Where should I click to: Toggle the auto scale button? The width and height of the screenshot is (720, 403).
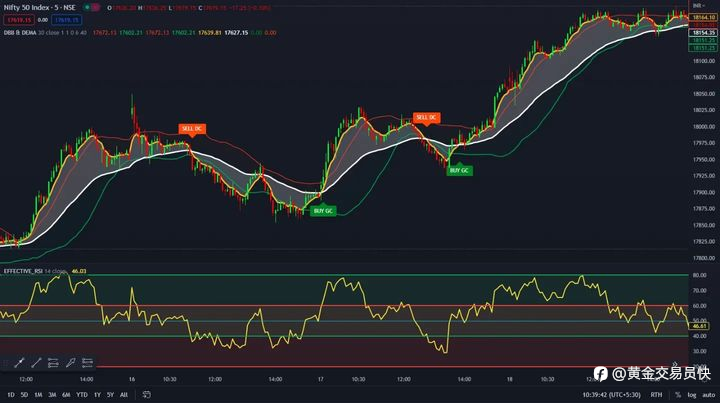[709, 395]
